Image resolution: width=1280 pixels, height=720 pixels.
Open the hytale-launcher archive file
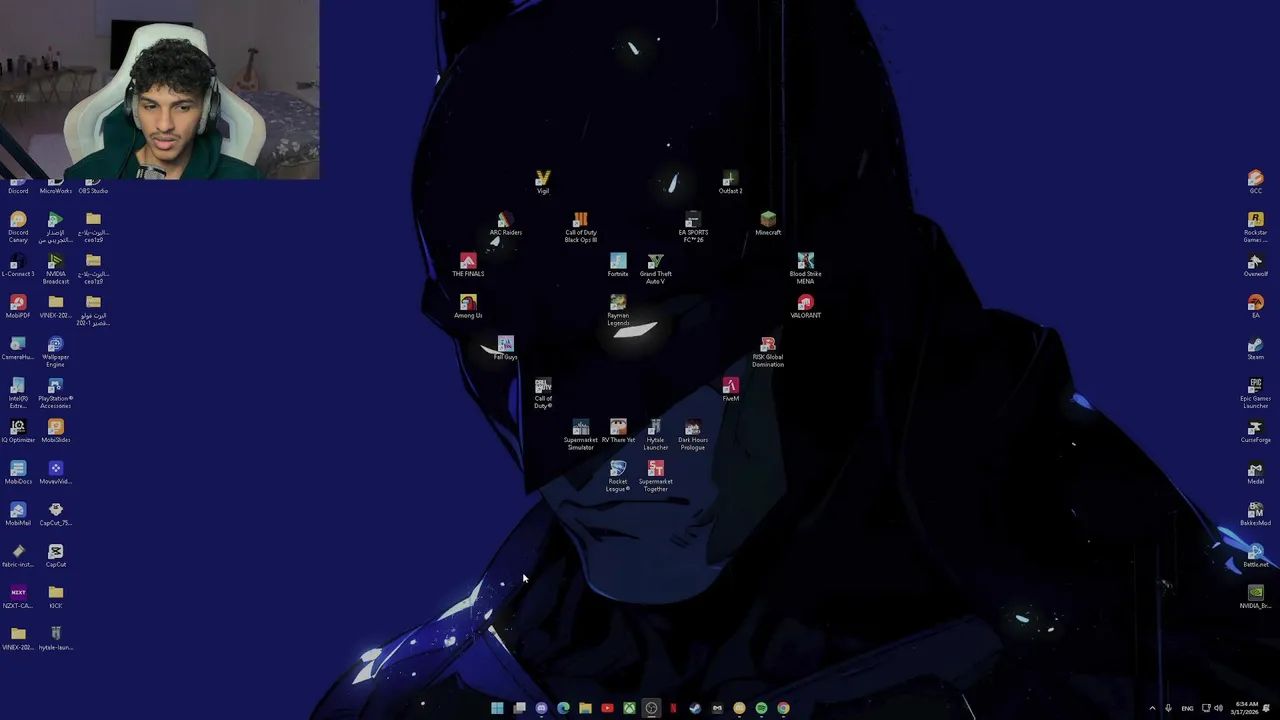pos(55,639)
